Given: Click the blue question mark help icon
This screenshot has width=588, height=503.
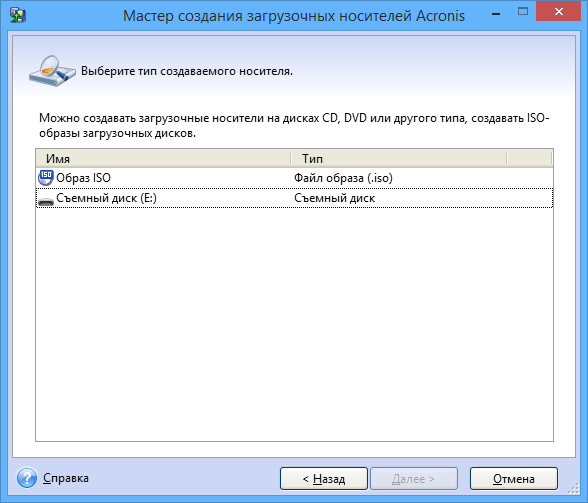Looking at the screenshot, I should (27, 477).
